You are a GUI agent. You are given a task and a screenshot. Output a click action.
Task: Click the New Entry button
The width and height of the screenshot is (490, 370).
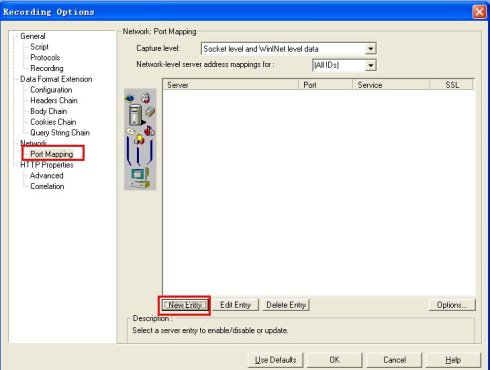185,305
